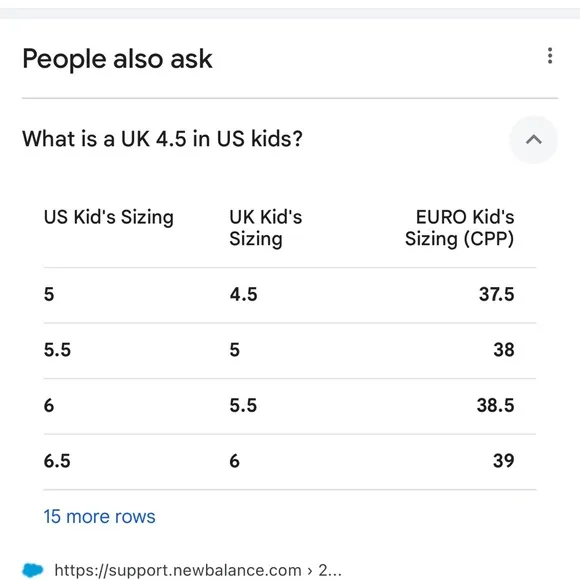Image resolution: width=580 pixels, height=580 pixels.
Task: Select the 'What is a UK 4.5' question
Action: click(x=162, y=139)
